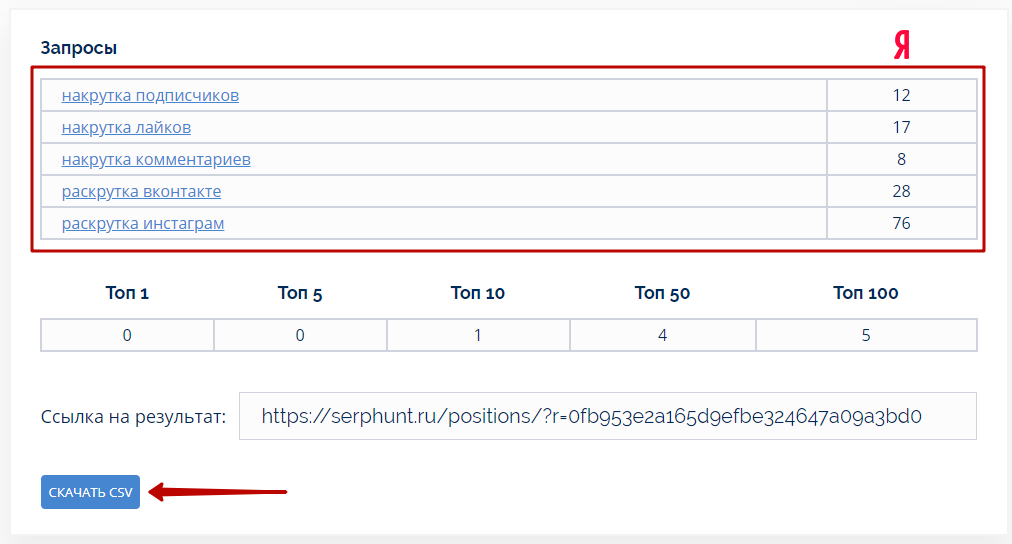Image resolution: width=1012 pixels, height=544 pixels.
Task: Select position value 76 cell
Action: tap(902, 223)
